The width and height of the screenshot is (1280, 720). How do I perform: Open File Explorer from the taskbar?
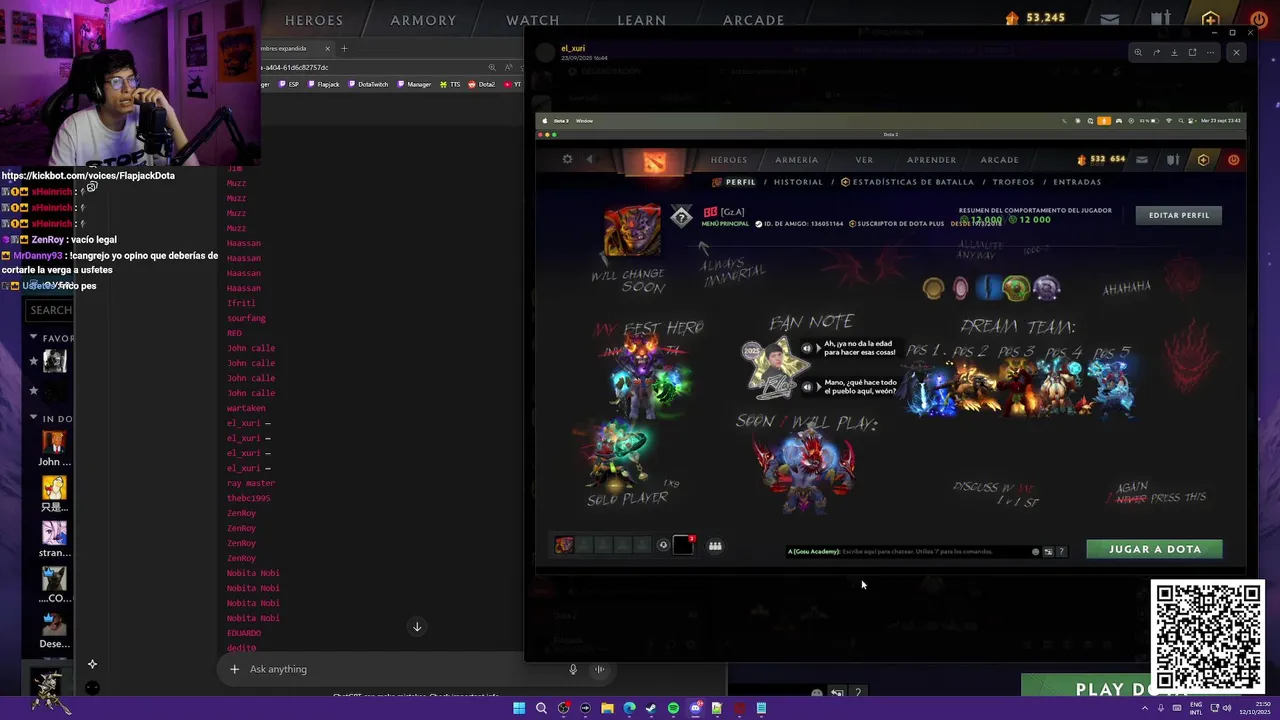coord(607,708)
